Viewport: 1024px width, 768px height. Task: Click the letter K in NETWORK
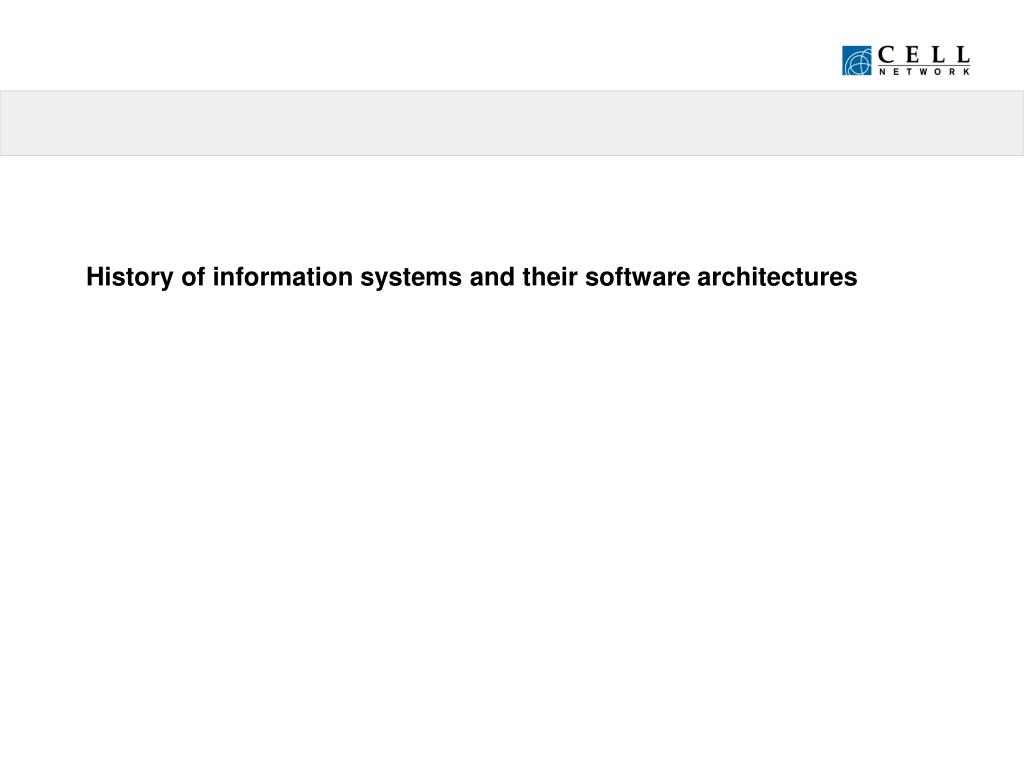pos(967,72)
